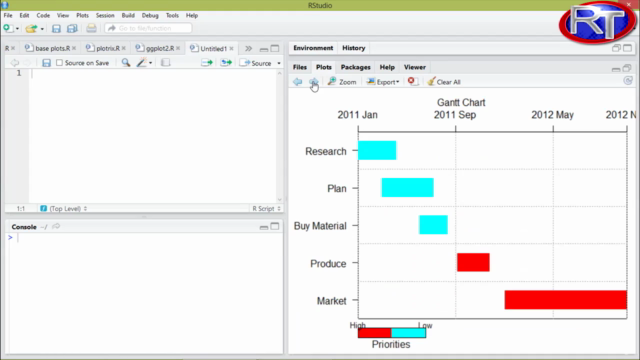This screenshot has width=640, height=360.
Task: Open the Help menu
Action: coord(191,15)
